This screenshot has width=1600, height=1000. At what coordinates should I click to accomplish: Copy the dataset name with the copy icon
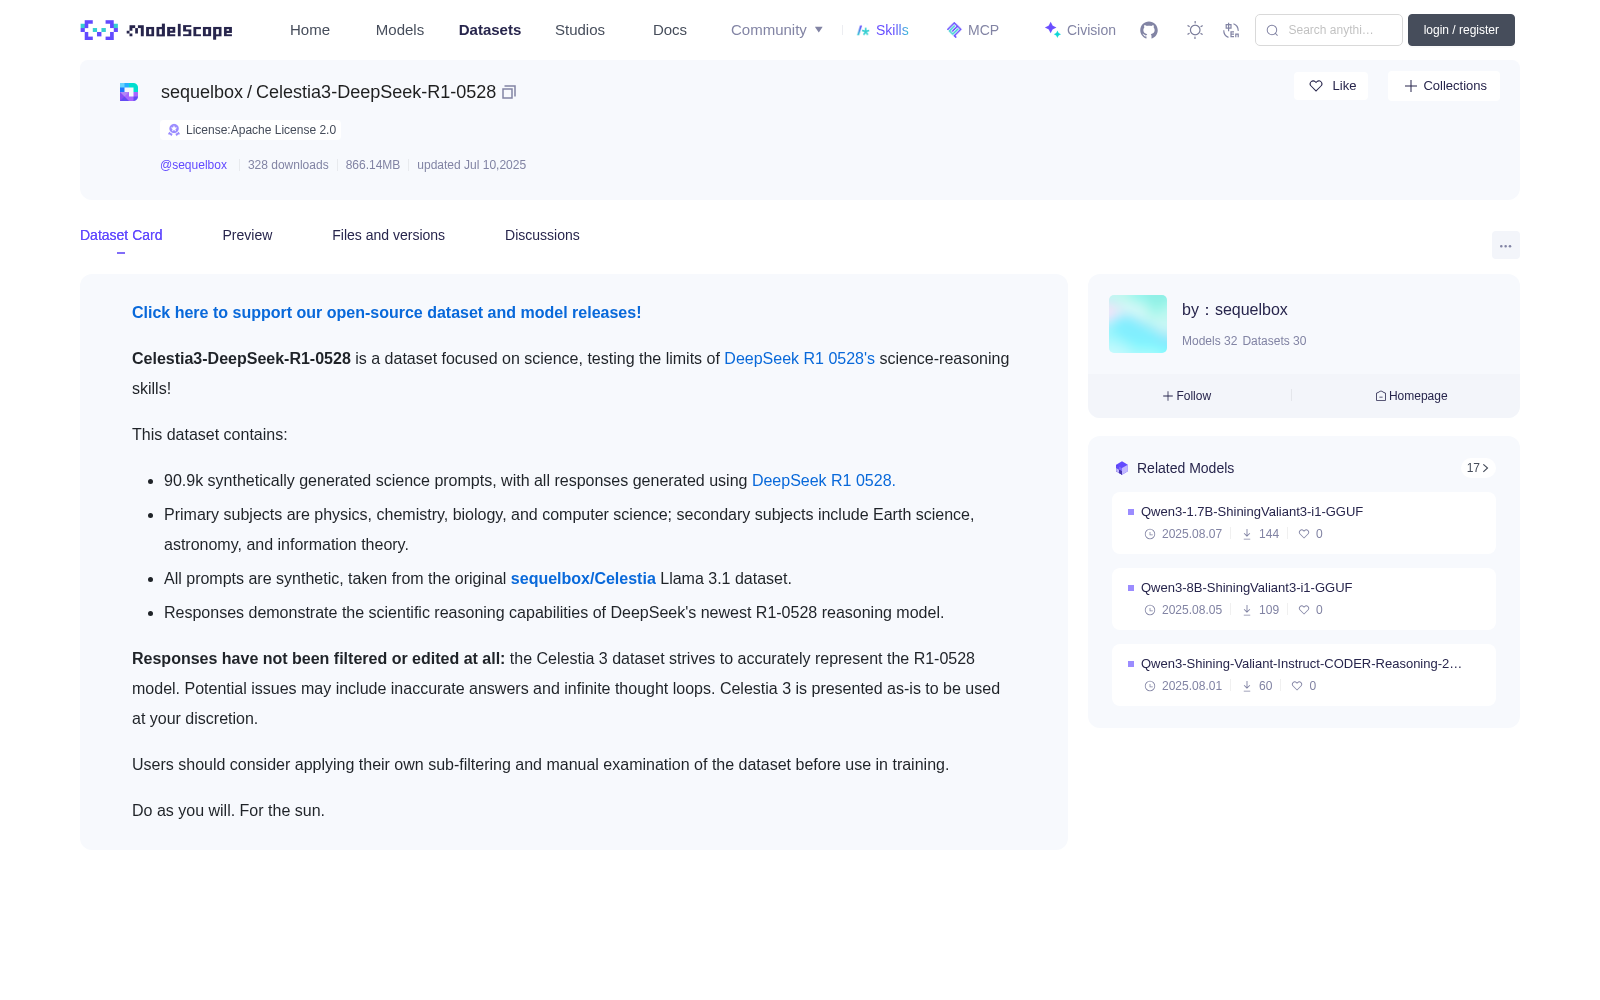(509, 92)
